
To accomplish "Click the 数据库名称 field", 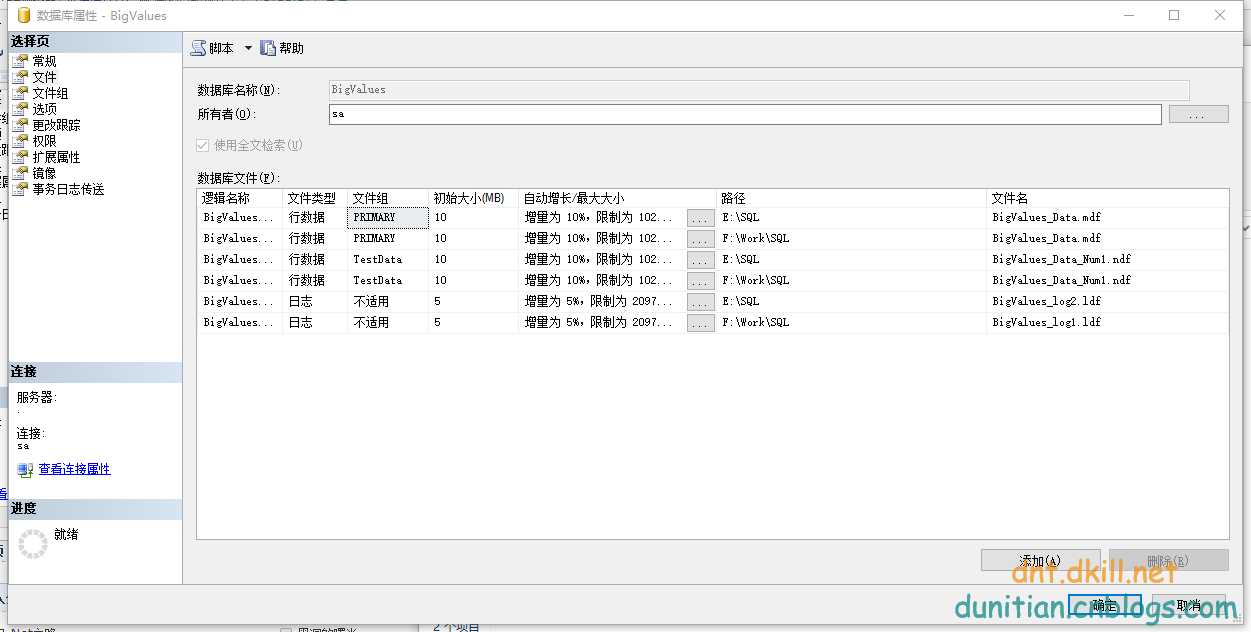I will (759, 89).
